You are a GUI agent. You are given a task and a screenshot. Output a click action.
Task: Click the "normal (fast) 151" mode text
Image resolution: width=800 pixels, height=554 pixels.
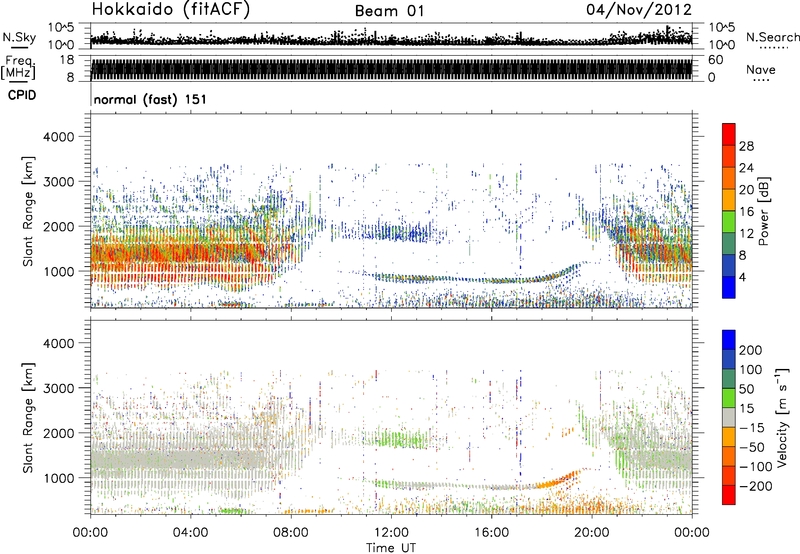click(x=150, y=99)
